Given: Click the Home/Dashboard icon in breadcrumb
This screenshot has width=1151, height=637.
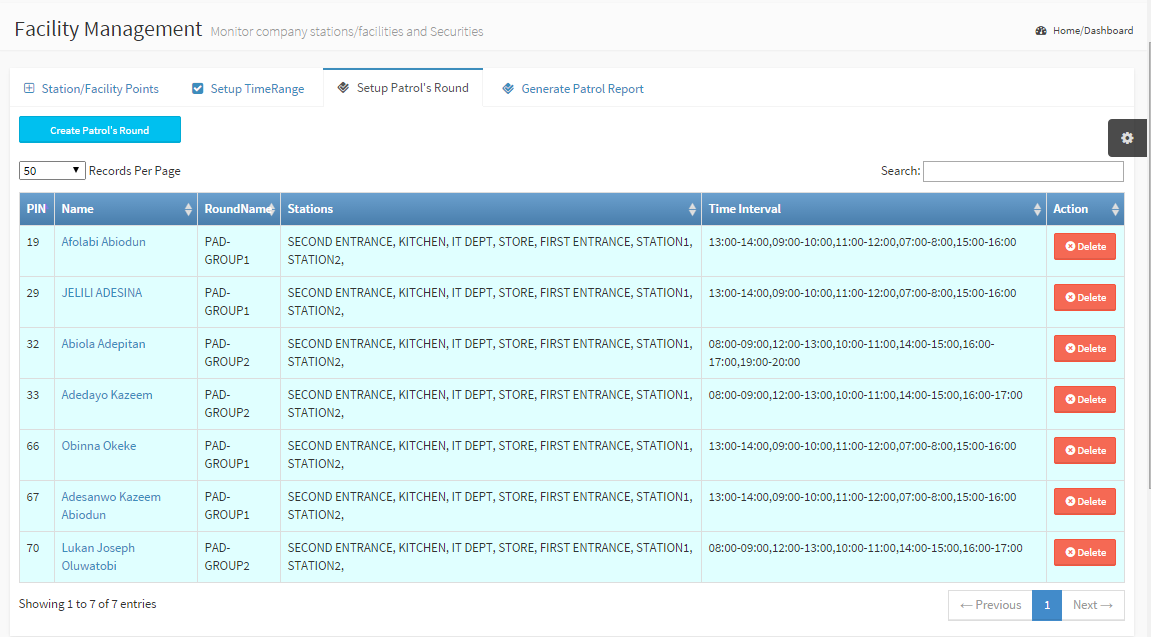Looking at the screenshot, I should (x=1041, y=31).
